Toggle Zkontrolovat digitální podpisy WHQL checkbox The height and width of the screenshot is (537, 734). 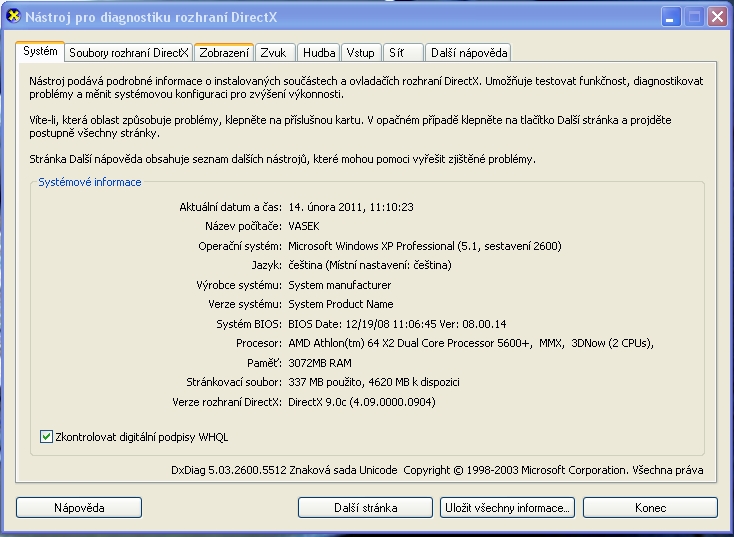click(x=46, y=437)
